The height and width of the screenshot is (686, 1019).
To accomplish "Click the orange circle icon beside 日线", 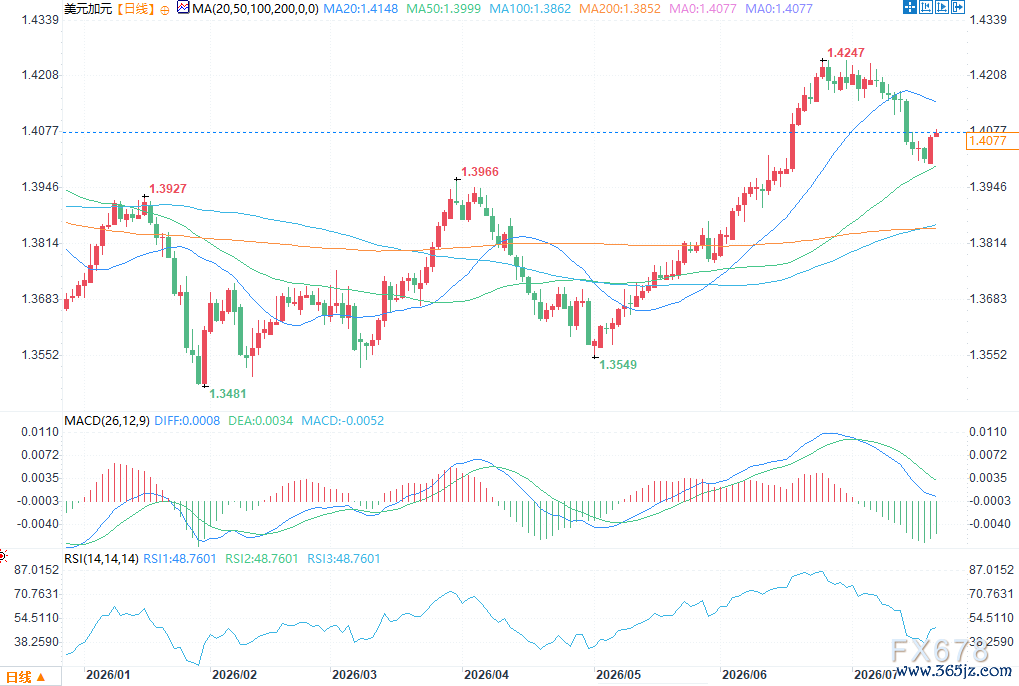I will (165, 10).
